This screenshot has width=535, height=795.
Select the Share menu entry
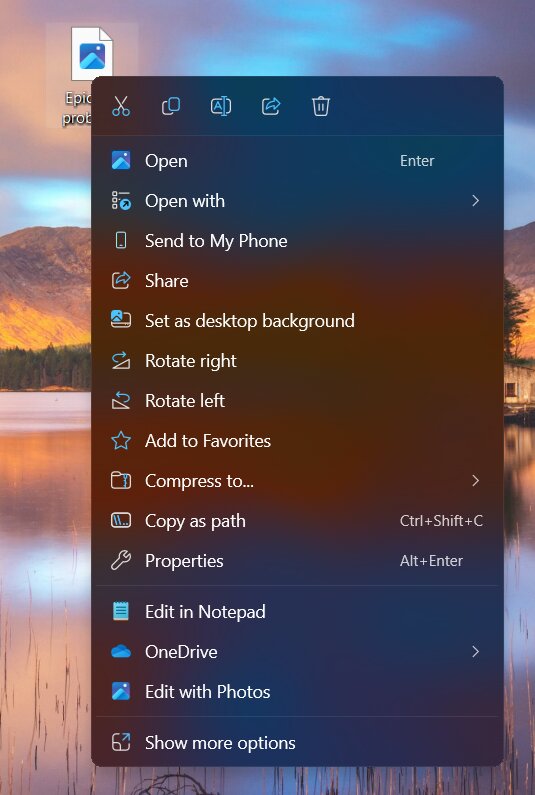tap(297, 280)
